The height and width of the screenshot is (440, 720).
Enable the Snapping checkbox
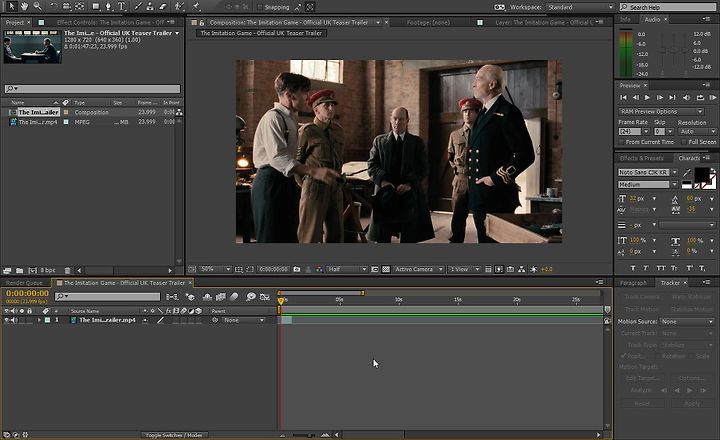coord(260,7)
